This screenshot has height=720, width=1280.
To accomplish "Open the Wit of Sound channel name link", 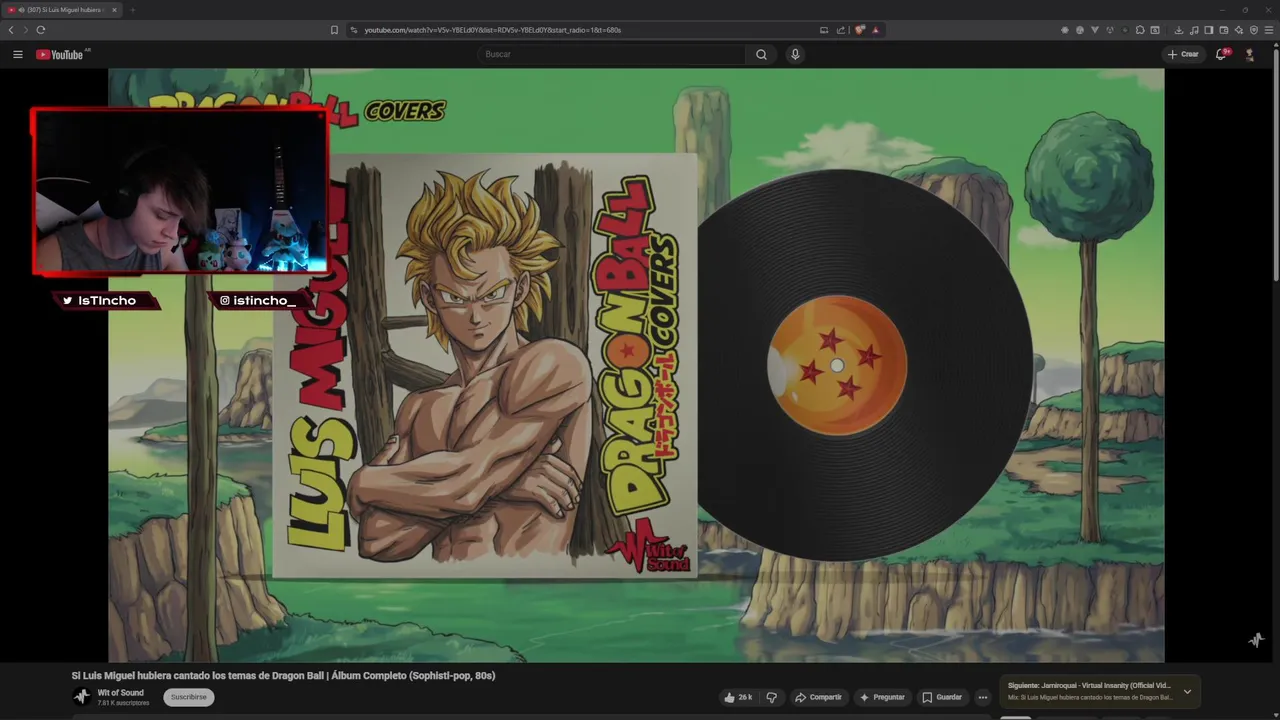I will [x=120, y=692].
